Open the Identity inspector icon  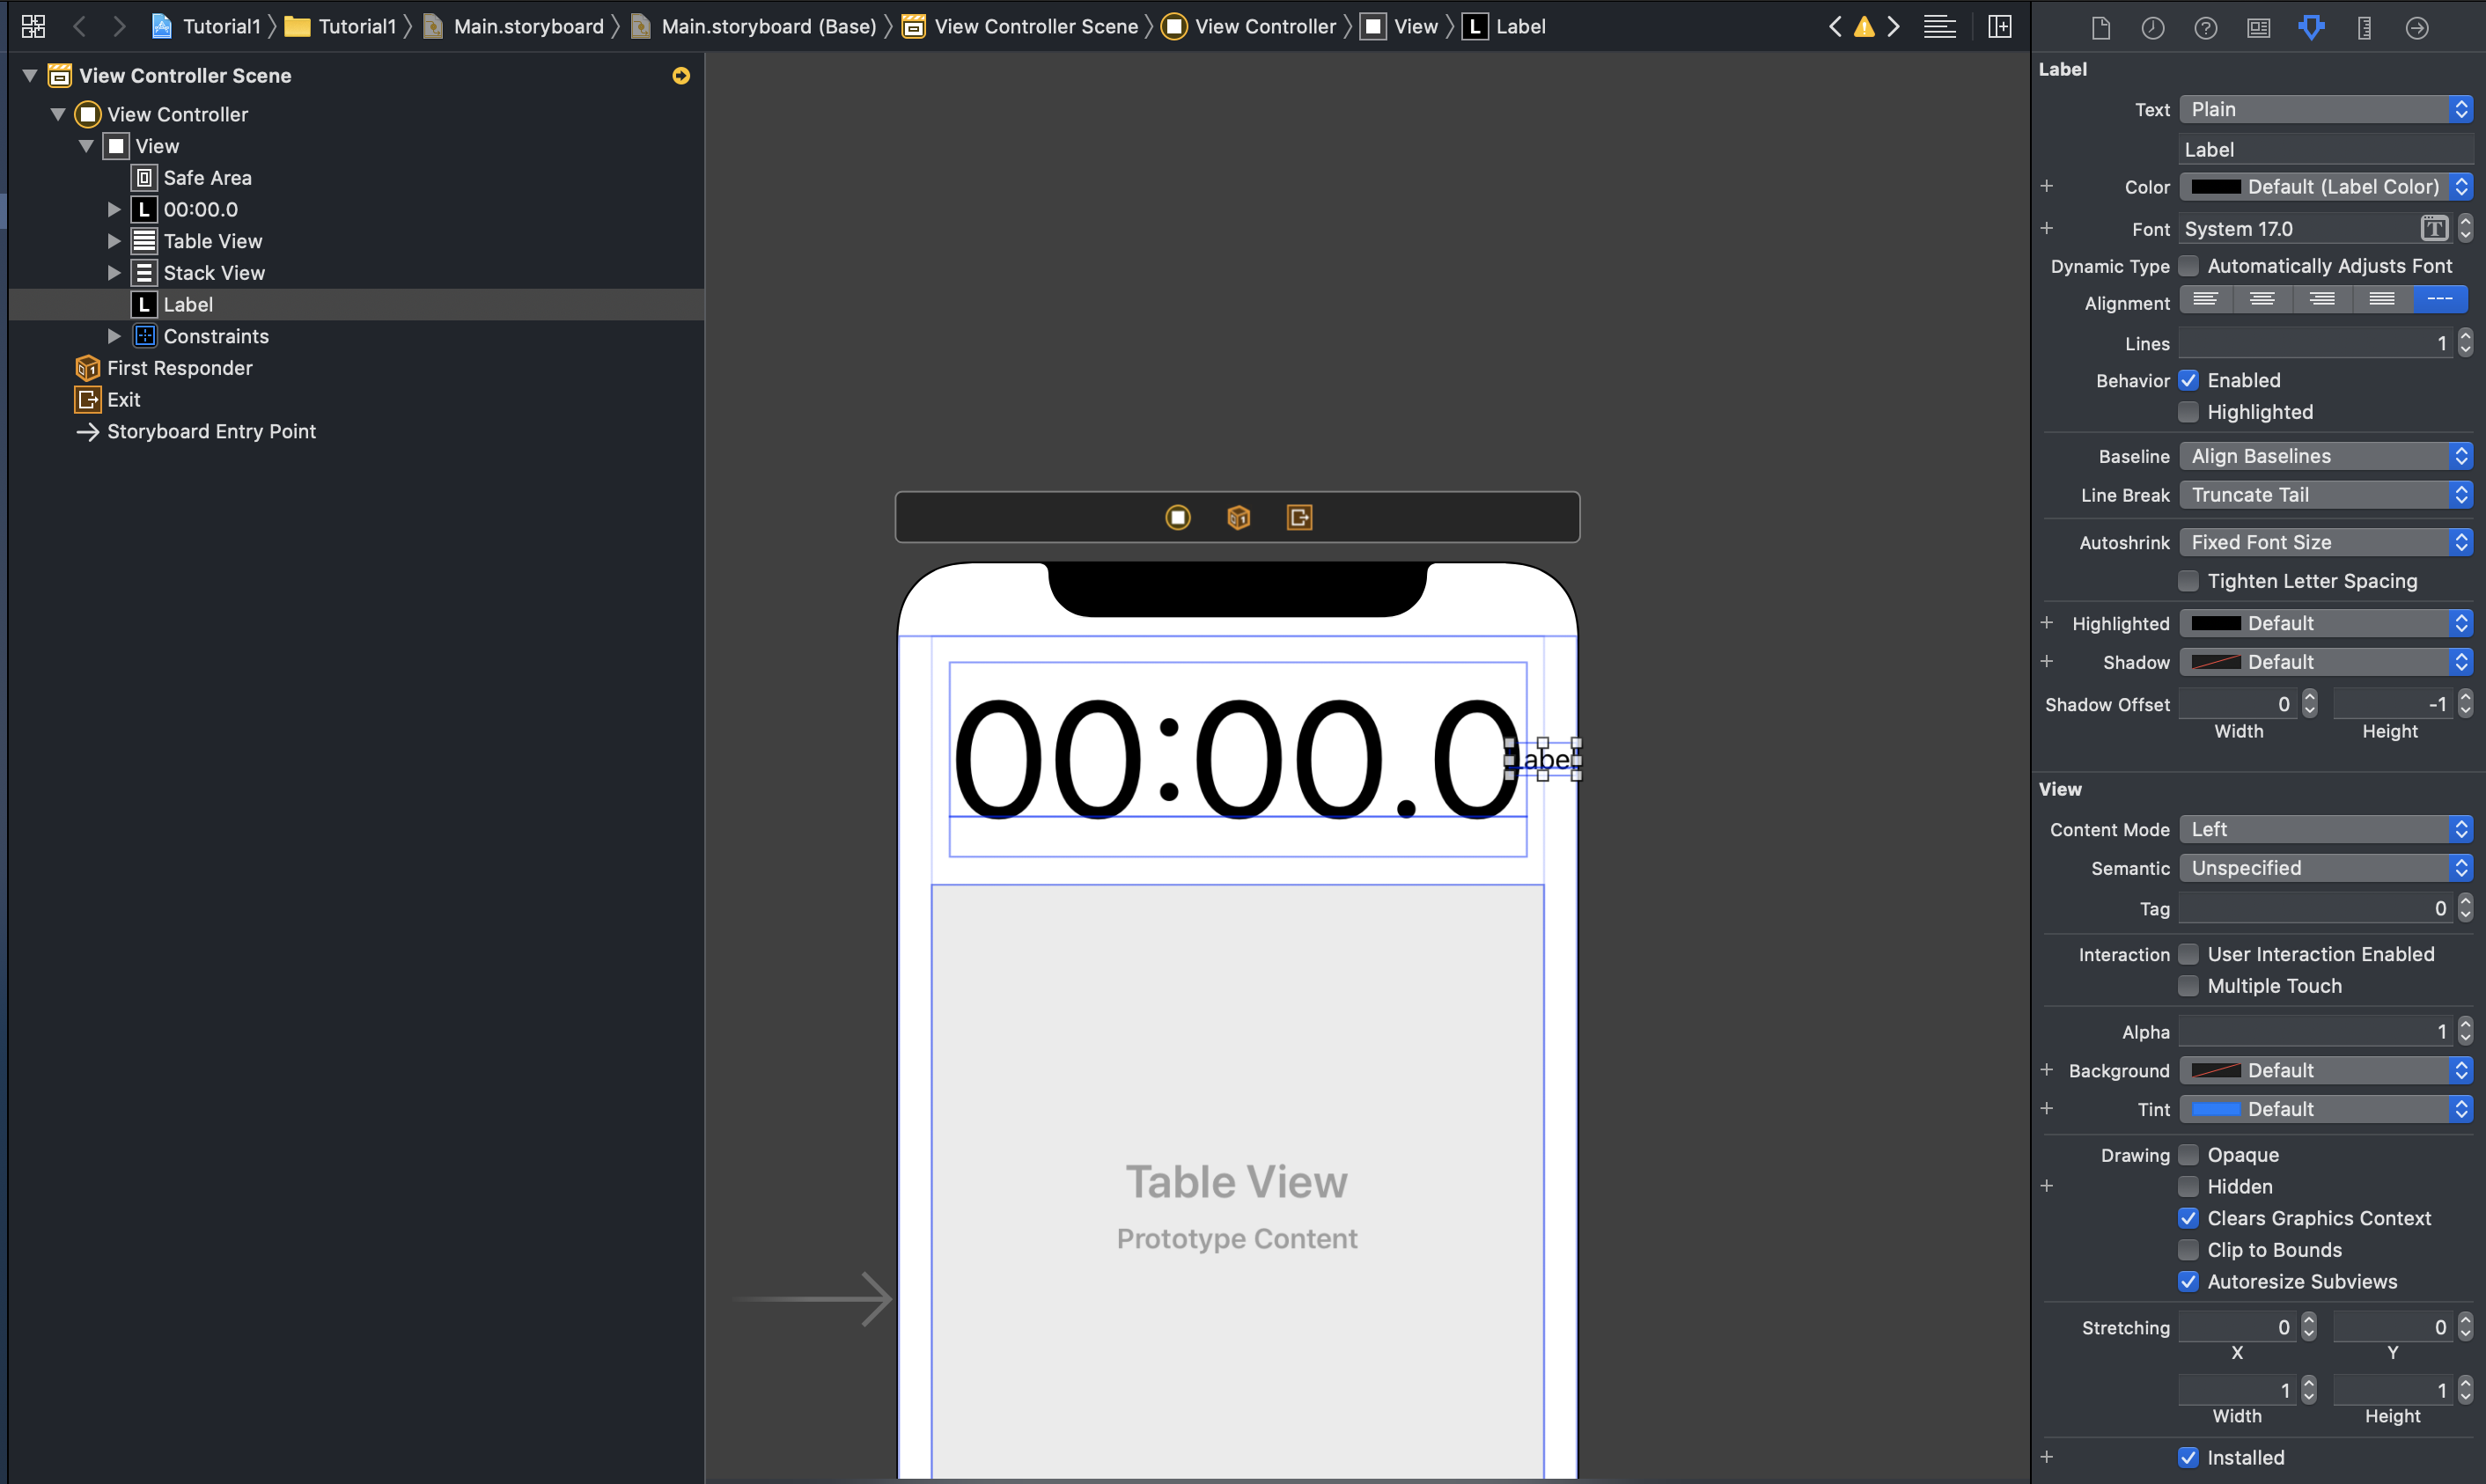click(x=2258, y=27)
